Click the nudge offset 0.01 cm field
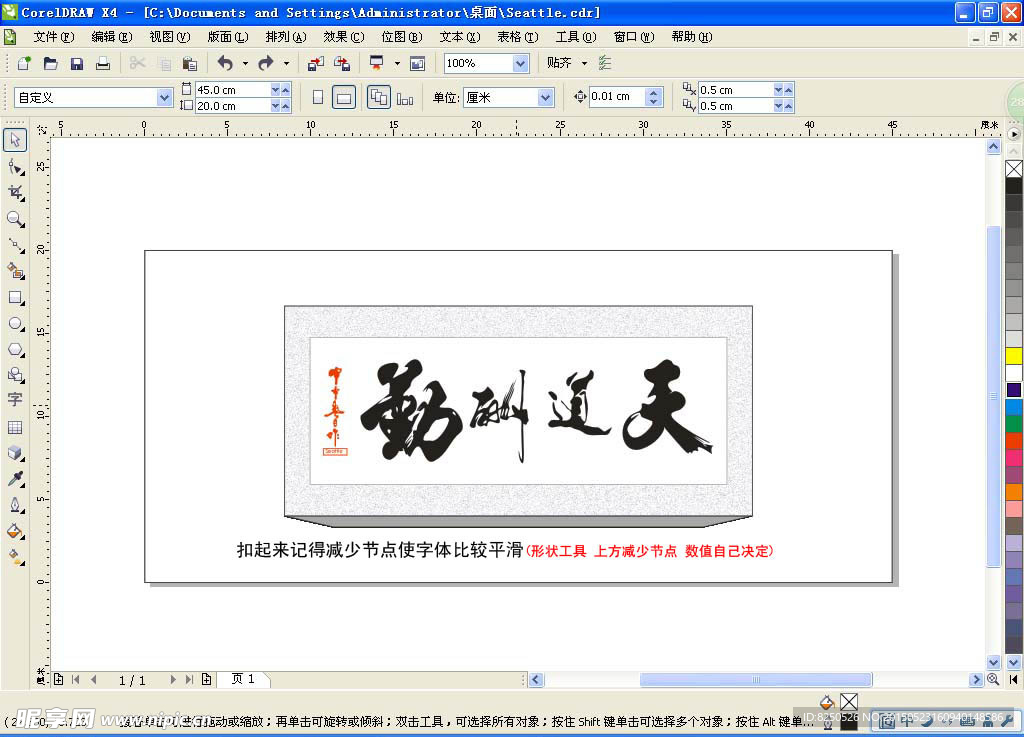This screenshot has height=737, width=1024. pyautogui.click(x=616, y=97)
